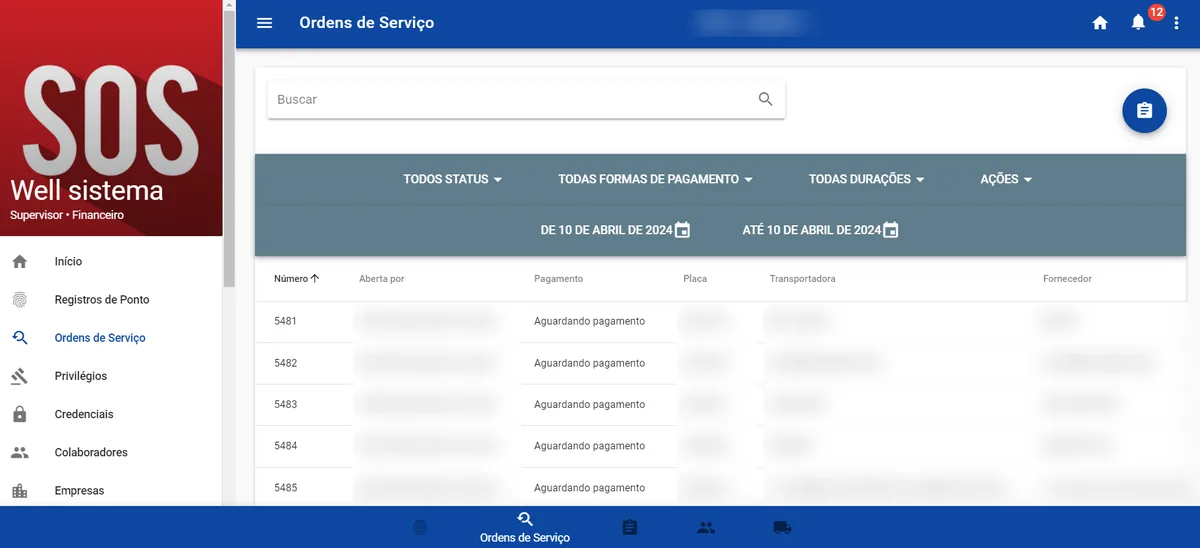Open the AÇÕES dropdown menu
This screenshot has height=548, width=1200.
(1006, 179)
